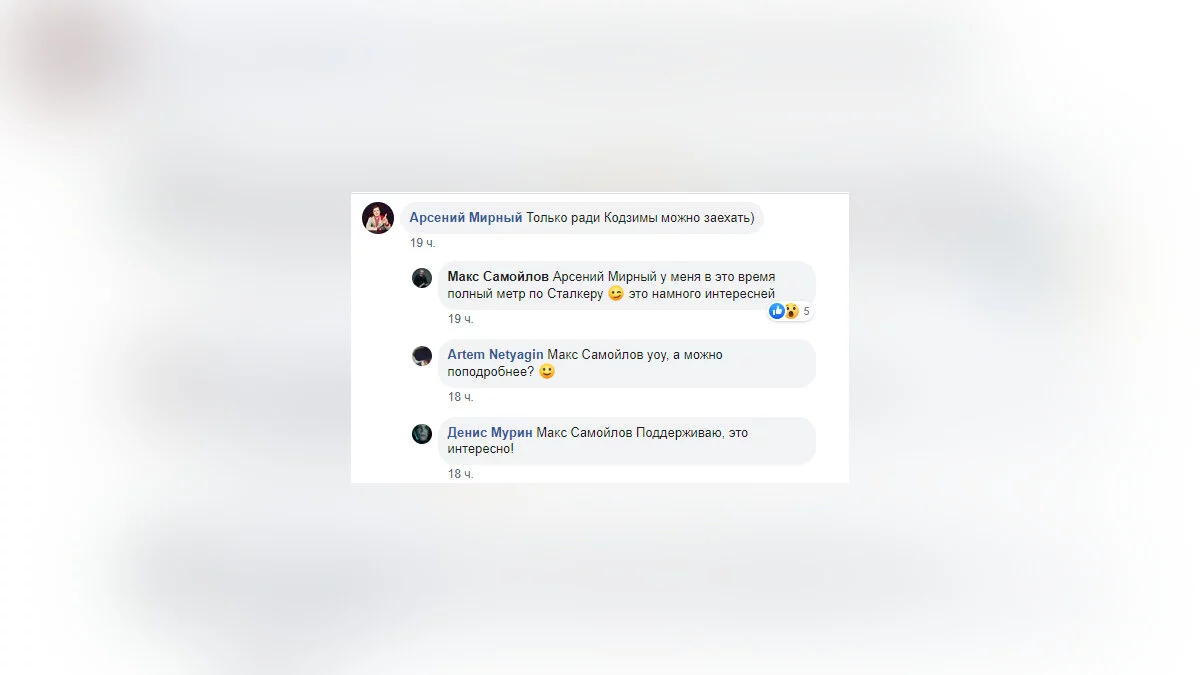The width and height of the screenshot is (1200, 675).
Task: Open Макс Самойлов author name link
Action: tap(498, 277)
